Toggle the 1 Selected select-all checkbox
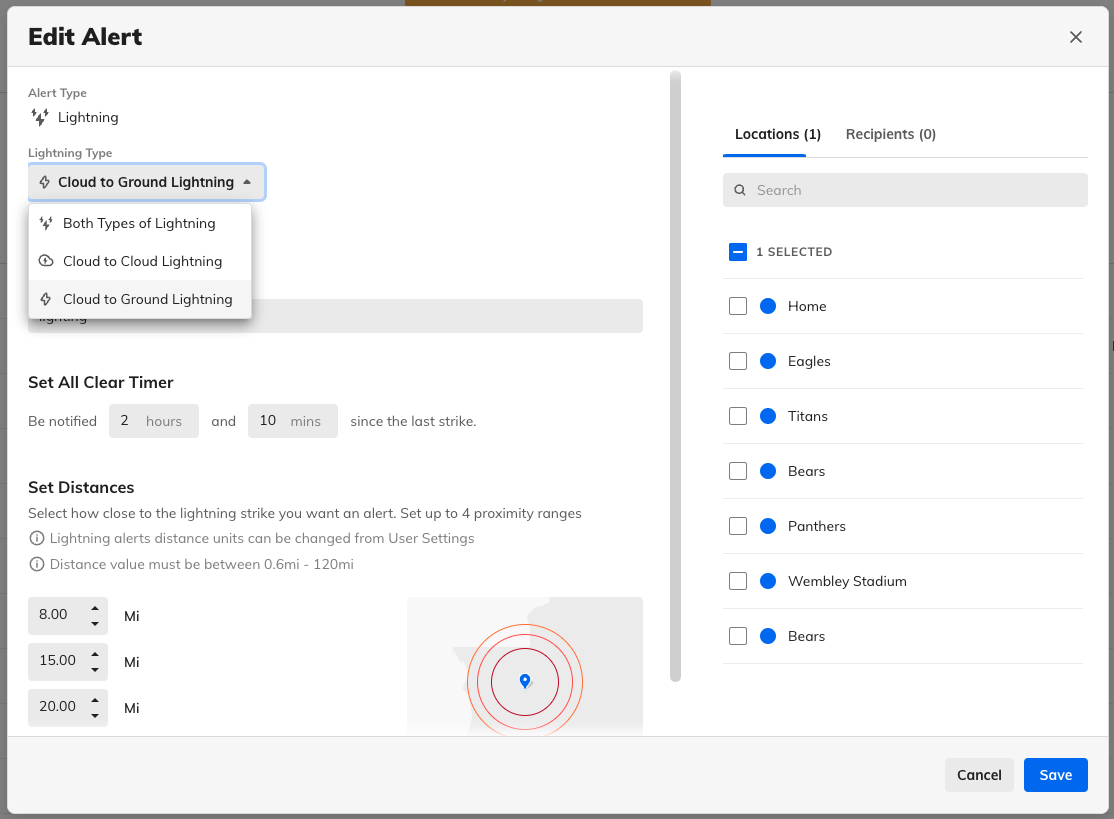The height and width of the screenshot is (819, 1114). pyautogui.click(x=738, y=252)
